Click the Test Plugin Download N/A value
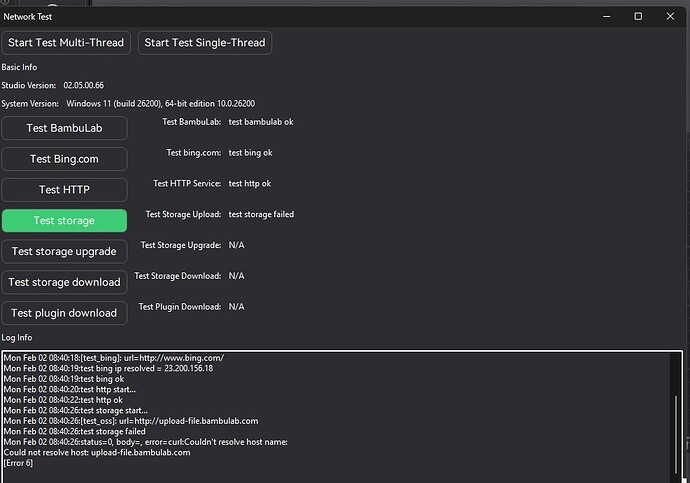 (x=236, y=307)
